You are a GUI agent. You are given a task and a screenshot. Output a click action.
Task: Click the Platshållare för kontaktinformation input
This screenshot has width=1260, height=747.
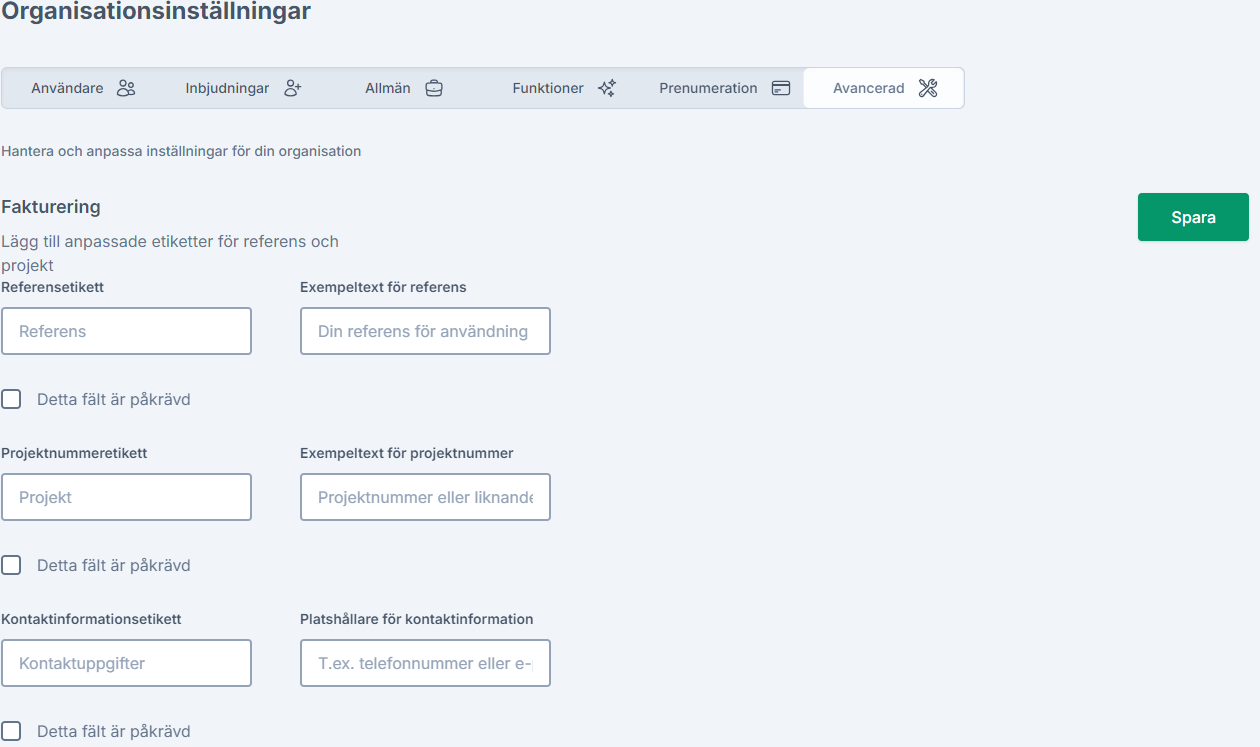tap(425, 663)
